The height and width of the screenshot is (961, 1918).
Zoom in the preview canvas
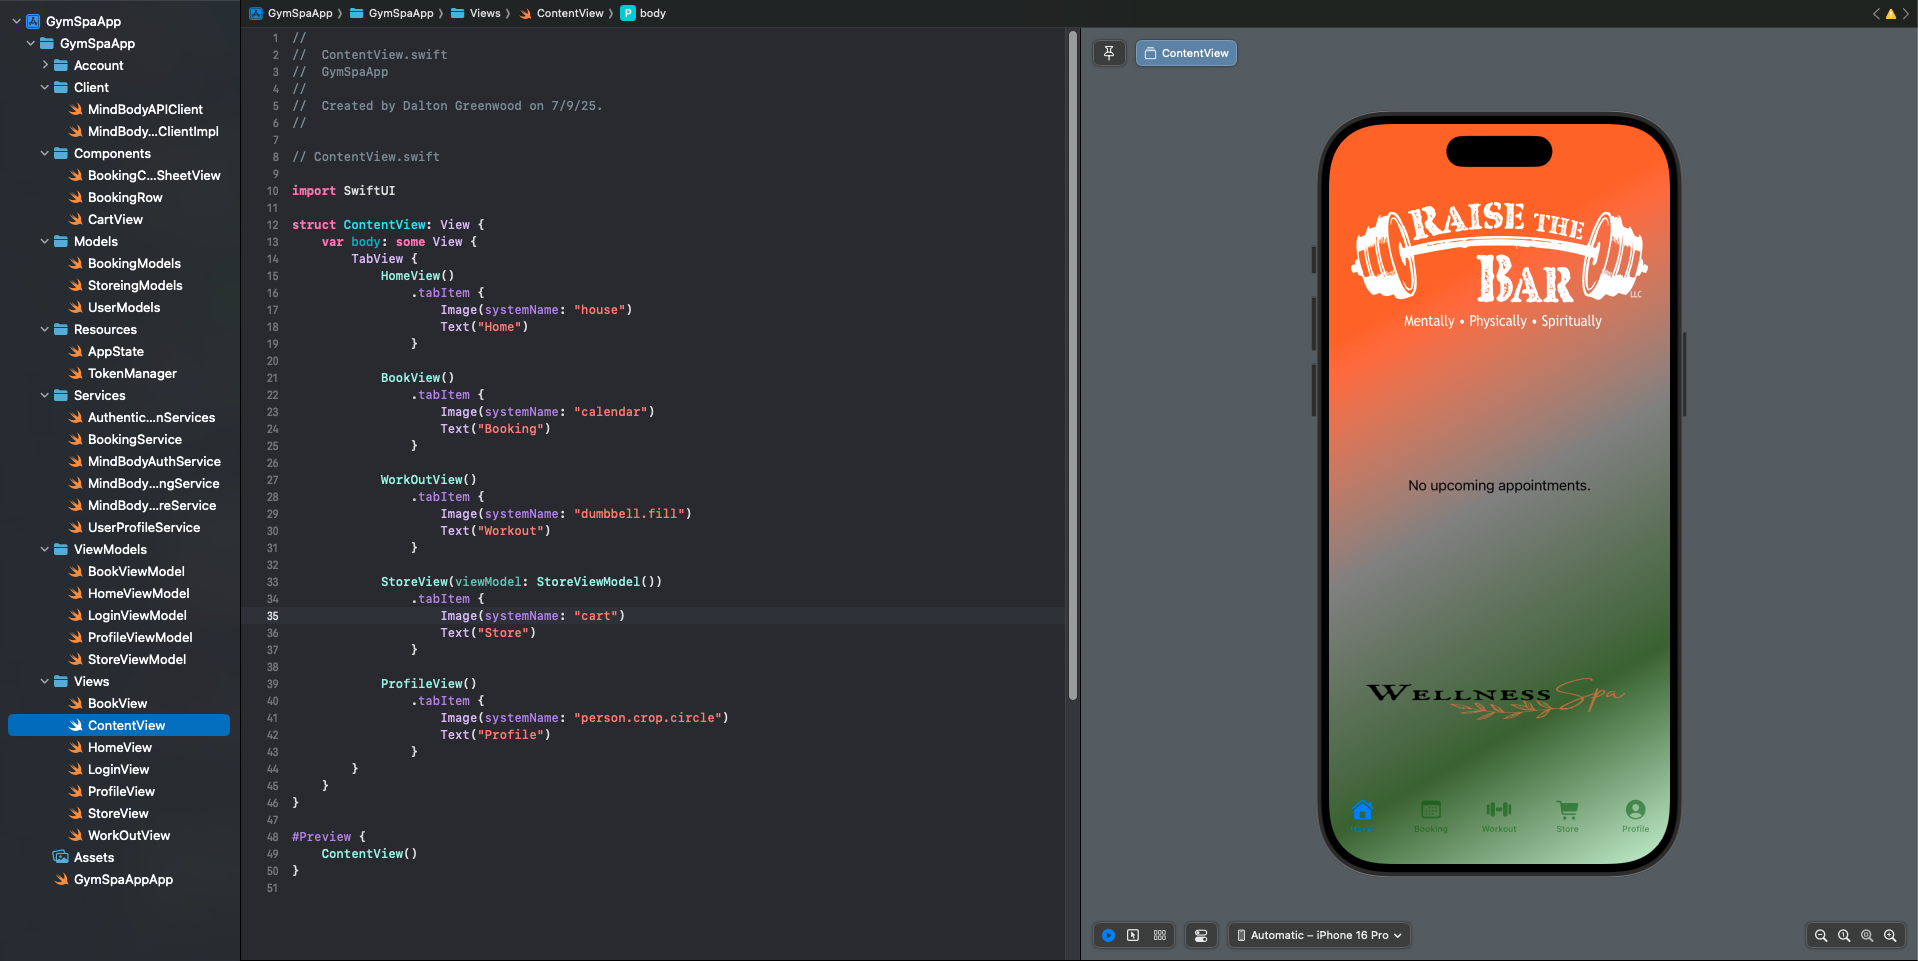1890,935
